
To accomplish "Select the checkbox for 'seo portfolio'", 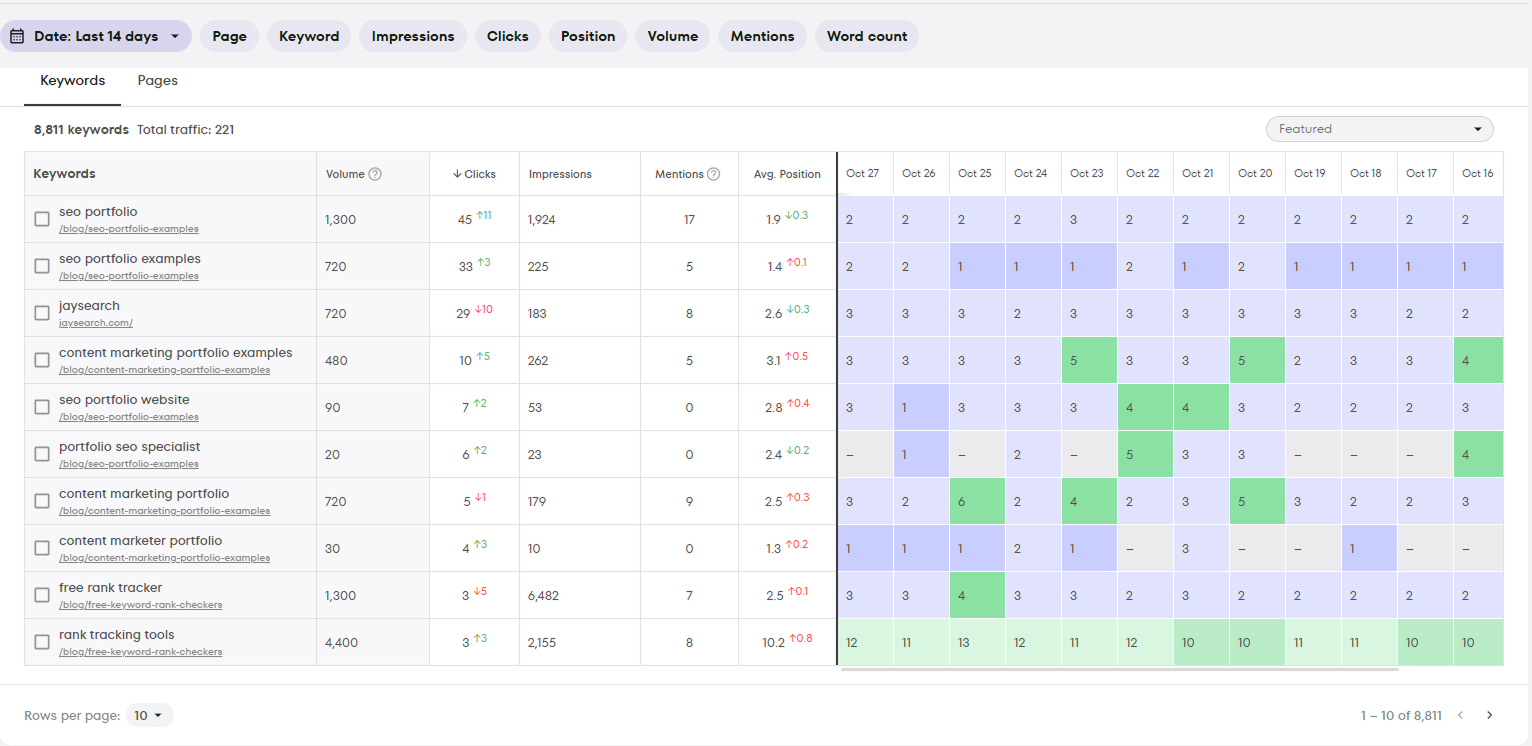I will point(41,219).
